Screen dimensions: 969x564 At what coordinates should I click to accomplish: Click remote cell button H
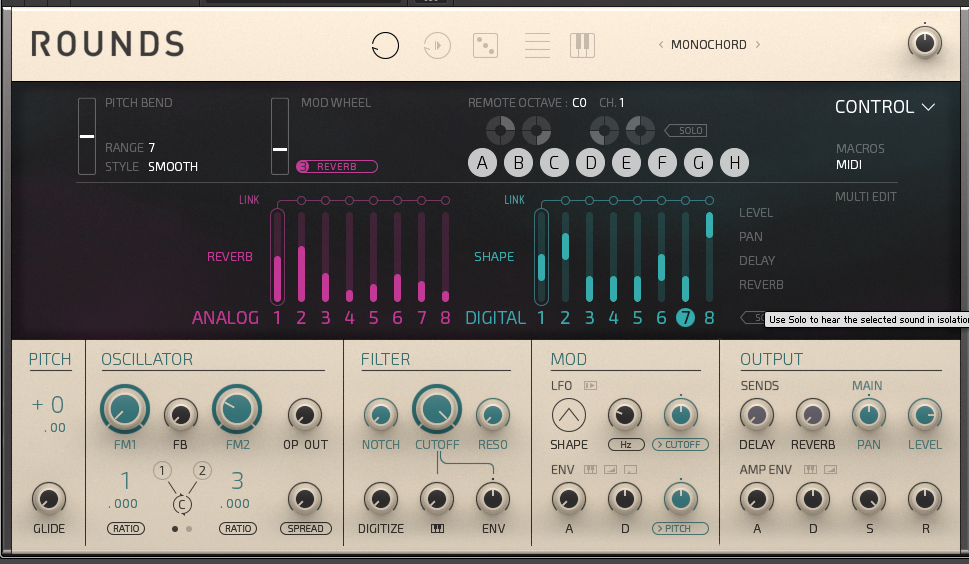[x=734, y=162]
